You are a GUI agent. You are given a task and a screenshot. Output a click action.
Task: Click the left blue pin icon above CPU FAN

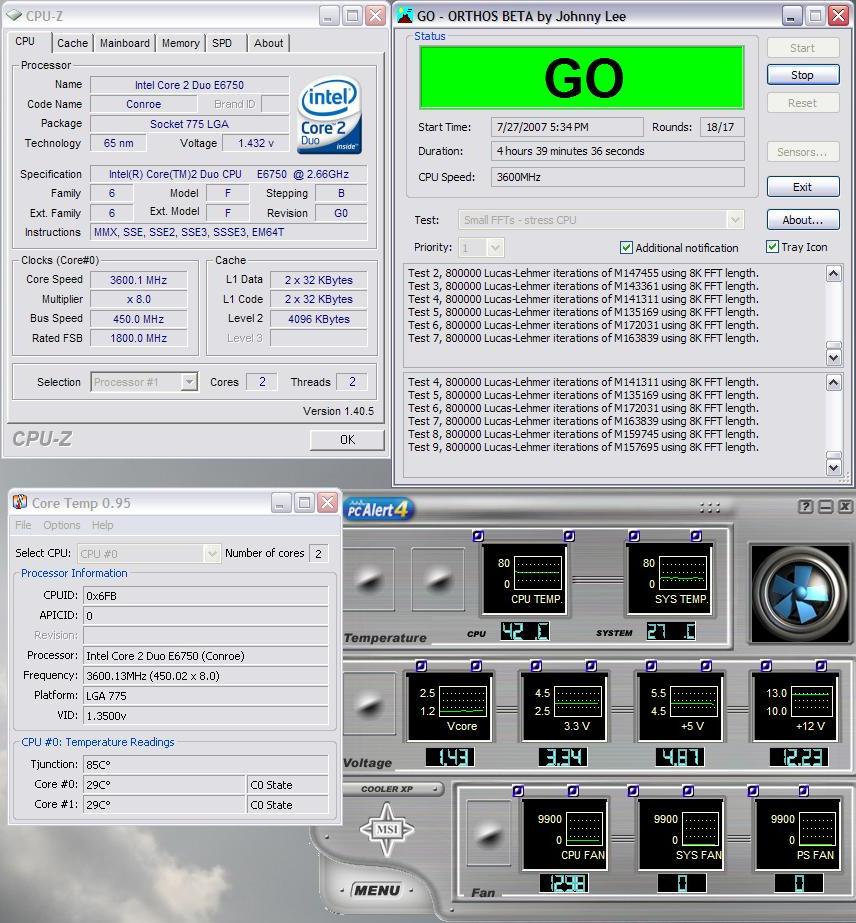click(x=518, y=791)
